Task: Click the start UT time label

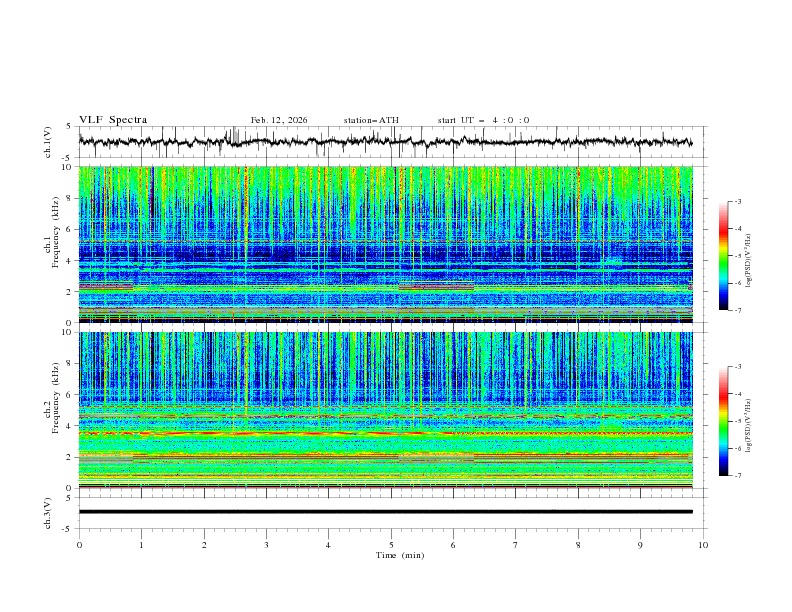Action: [x=483, y=120]
